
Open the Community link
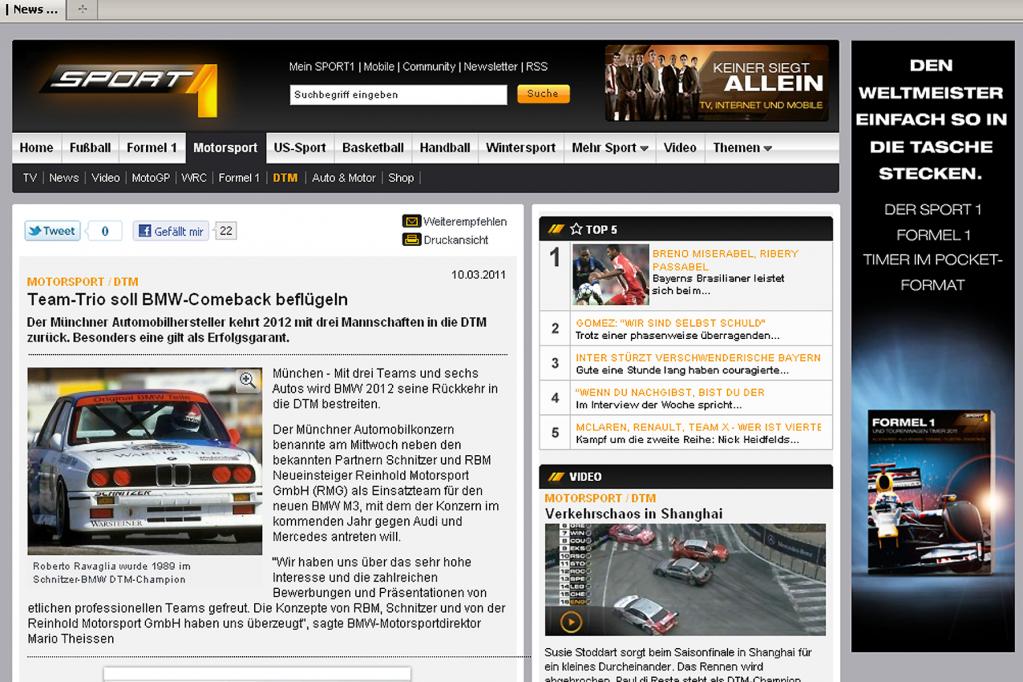pyautogui.click(x=429, y=67)
